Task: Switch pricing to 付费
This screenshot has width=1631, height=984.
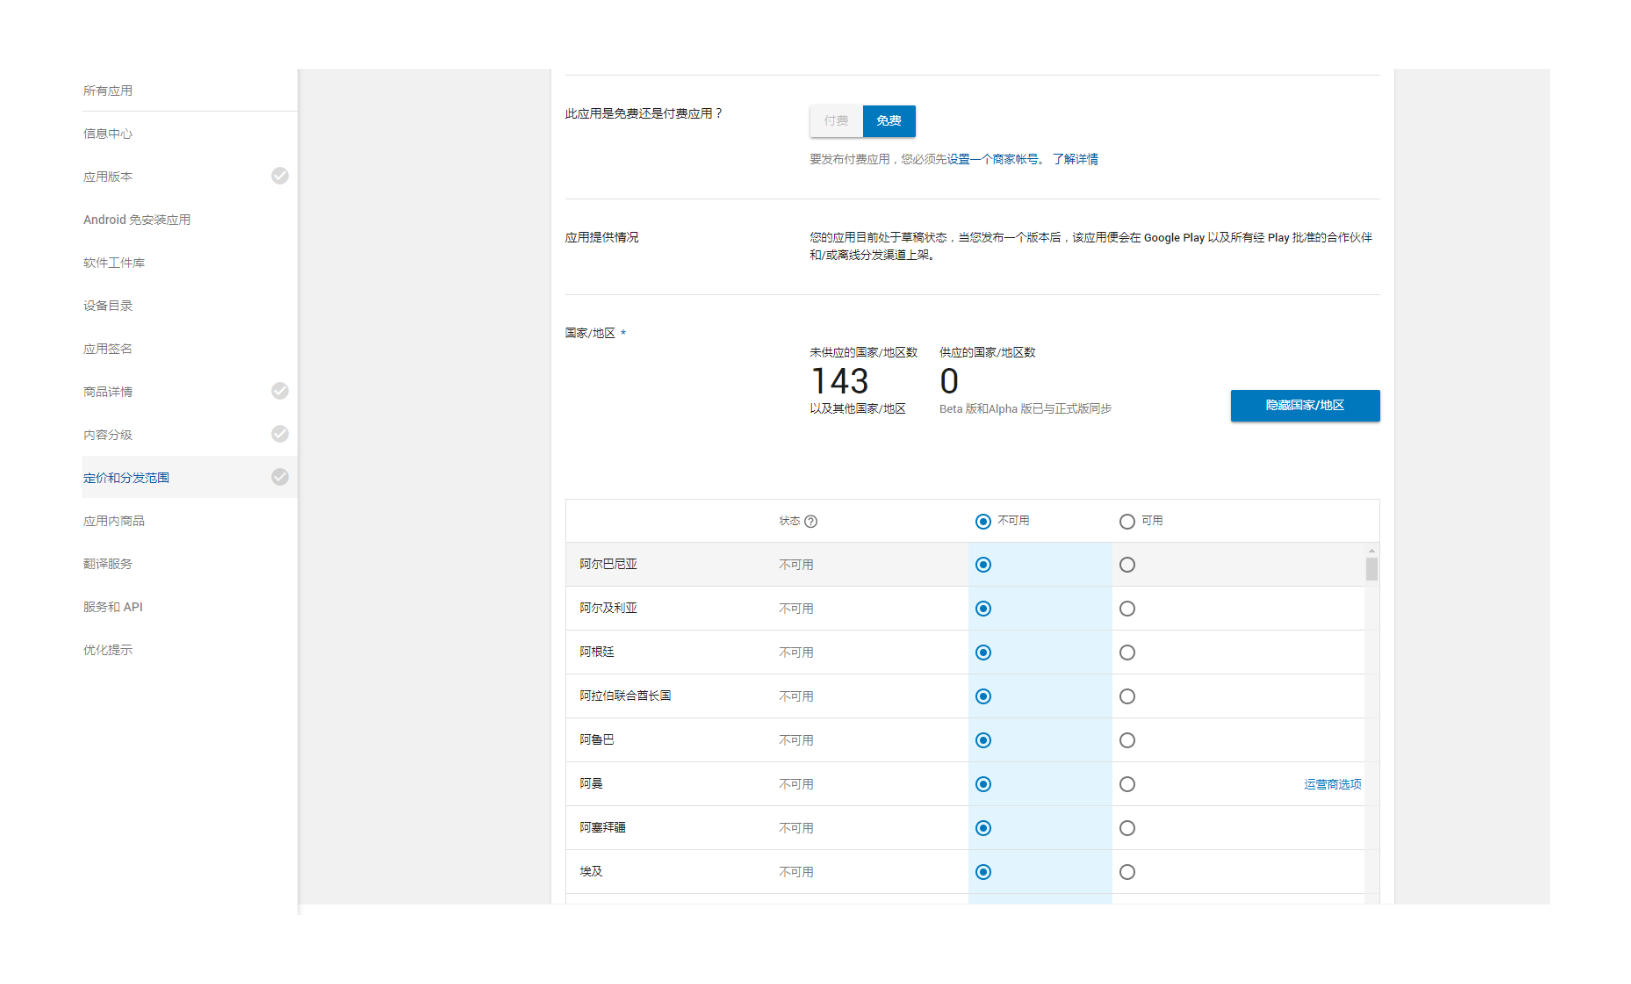Action: point(835,121)
